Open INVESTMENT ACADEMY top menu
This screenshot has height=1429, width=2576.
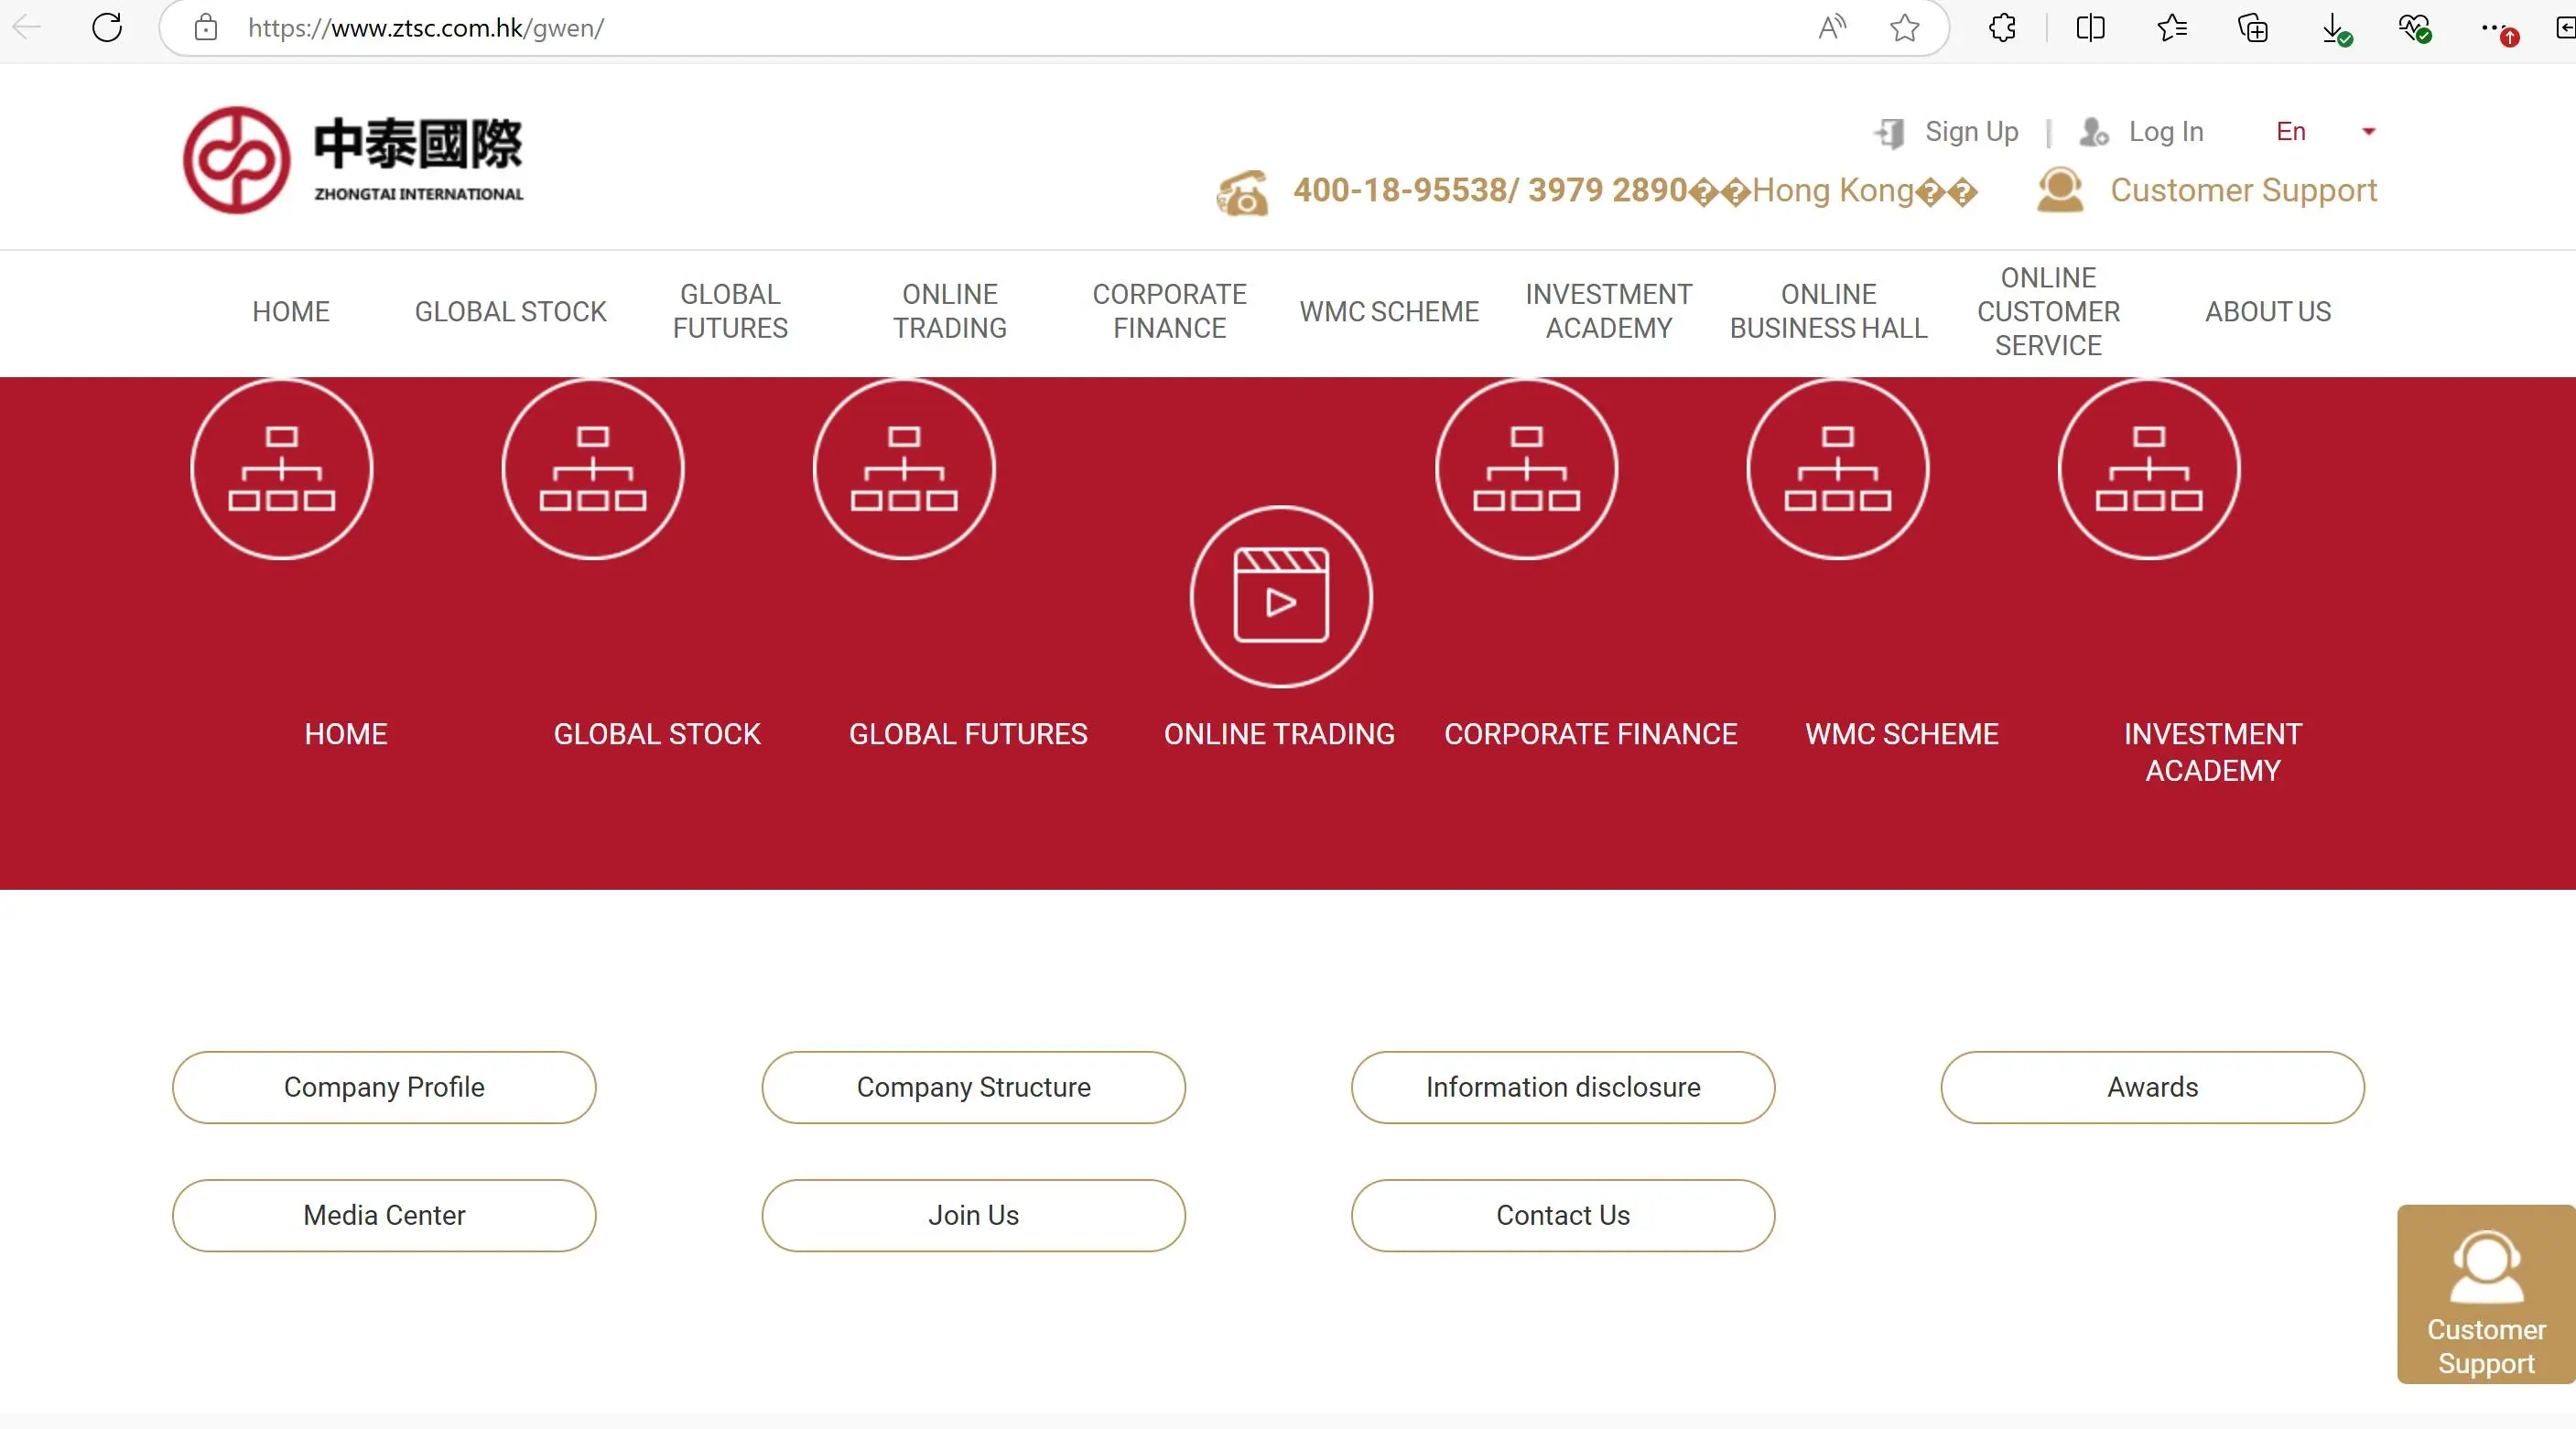(1609, 311)
